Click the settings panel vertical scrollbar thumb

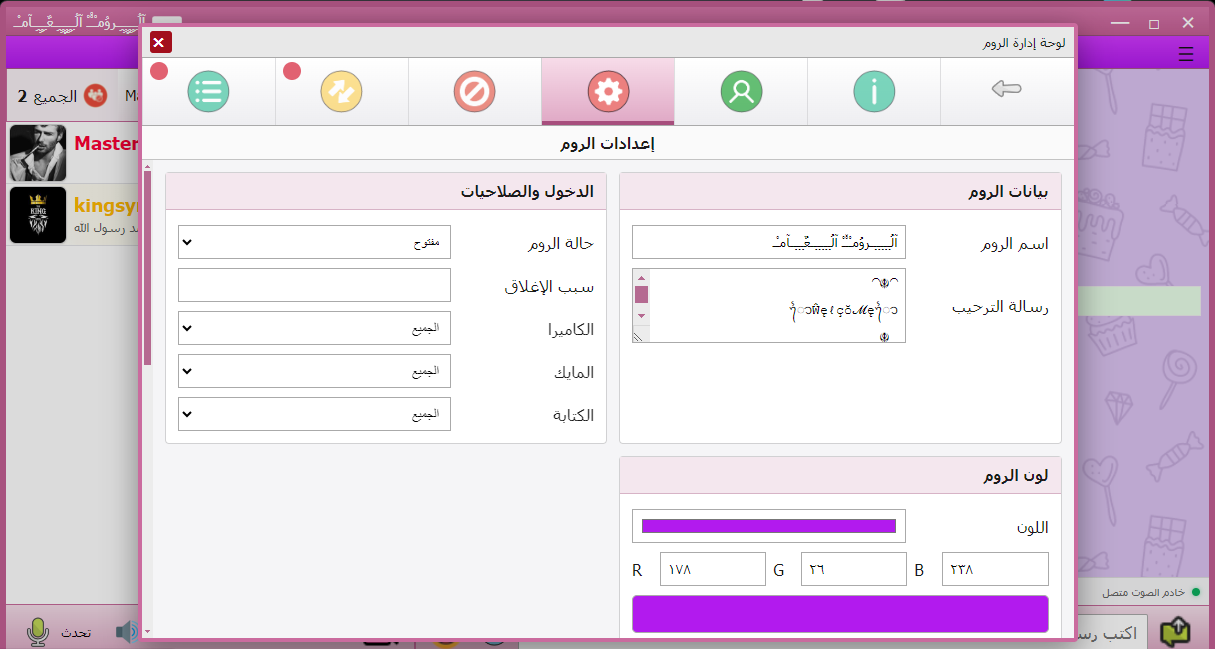click(148, 268)
